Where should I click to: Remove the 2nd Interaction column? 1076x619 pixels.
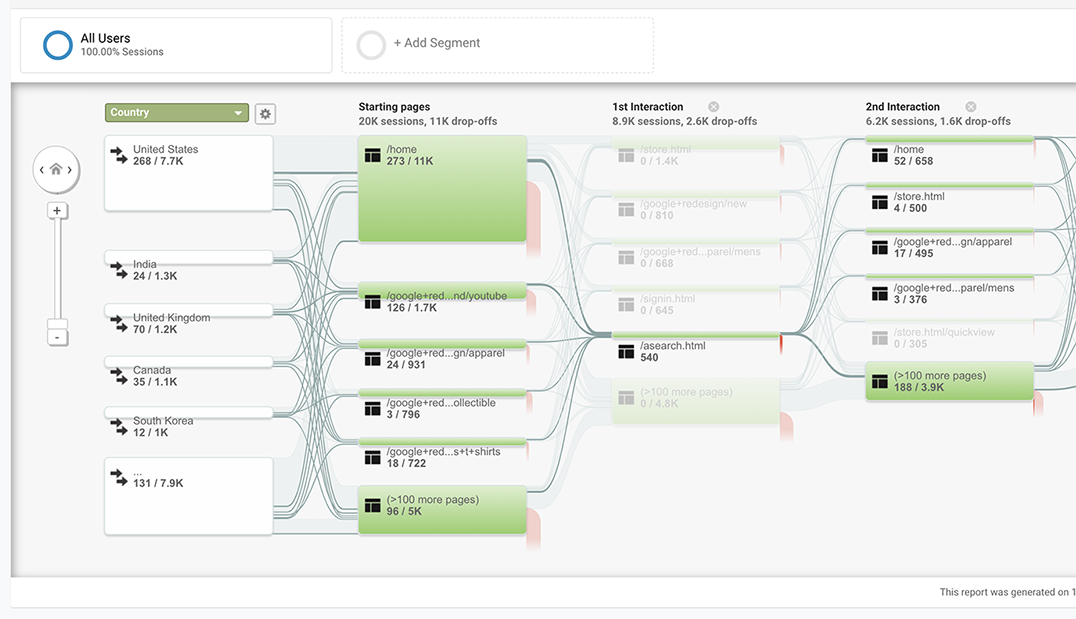970,106
